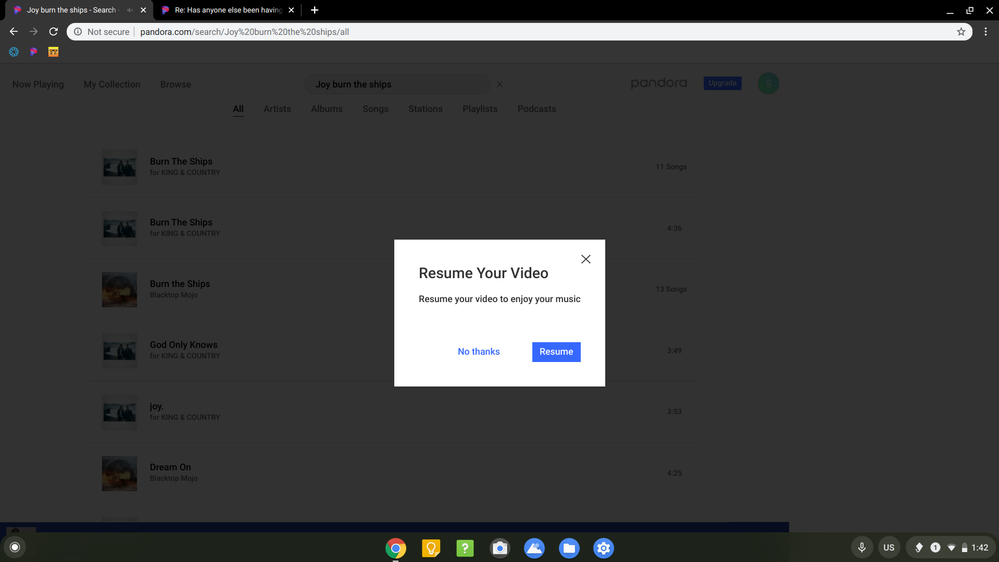Reload the Pandora page
Screen dimensions: 999x562
pyautogui.click(x=54, y=31)
